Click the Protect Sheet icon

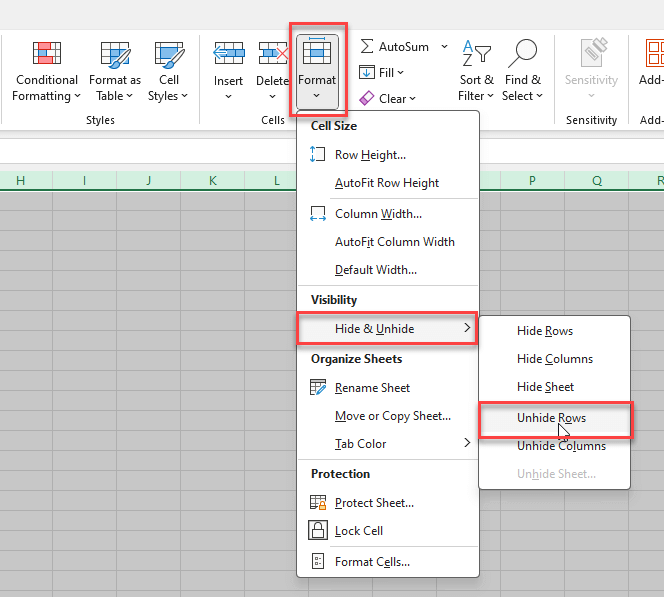pos(318,502)
